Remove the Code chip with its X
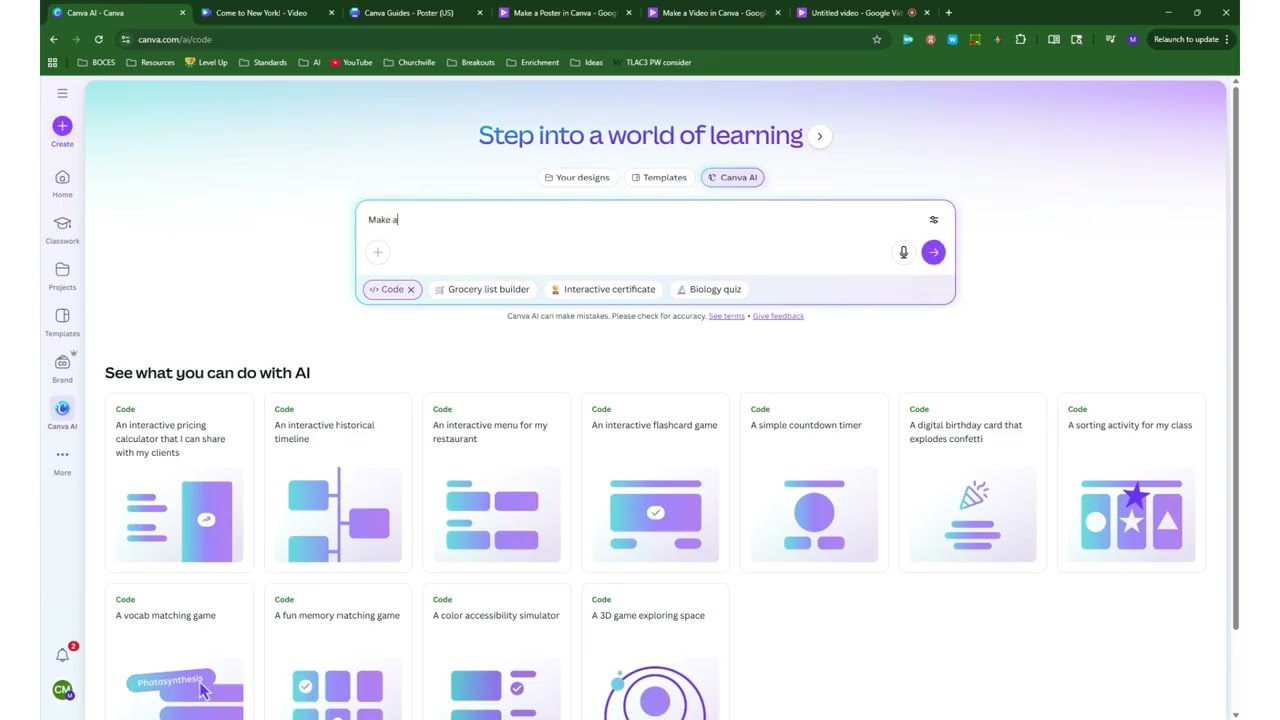The height and width of the screenshot is (720, 1280). [x=410, y=290]
